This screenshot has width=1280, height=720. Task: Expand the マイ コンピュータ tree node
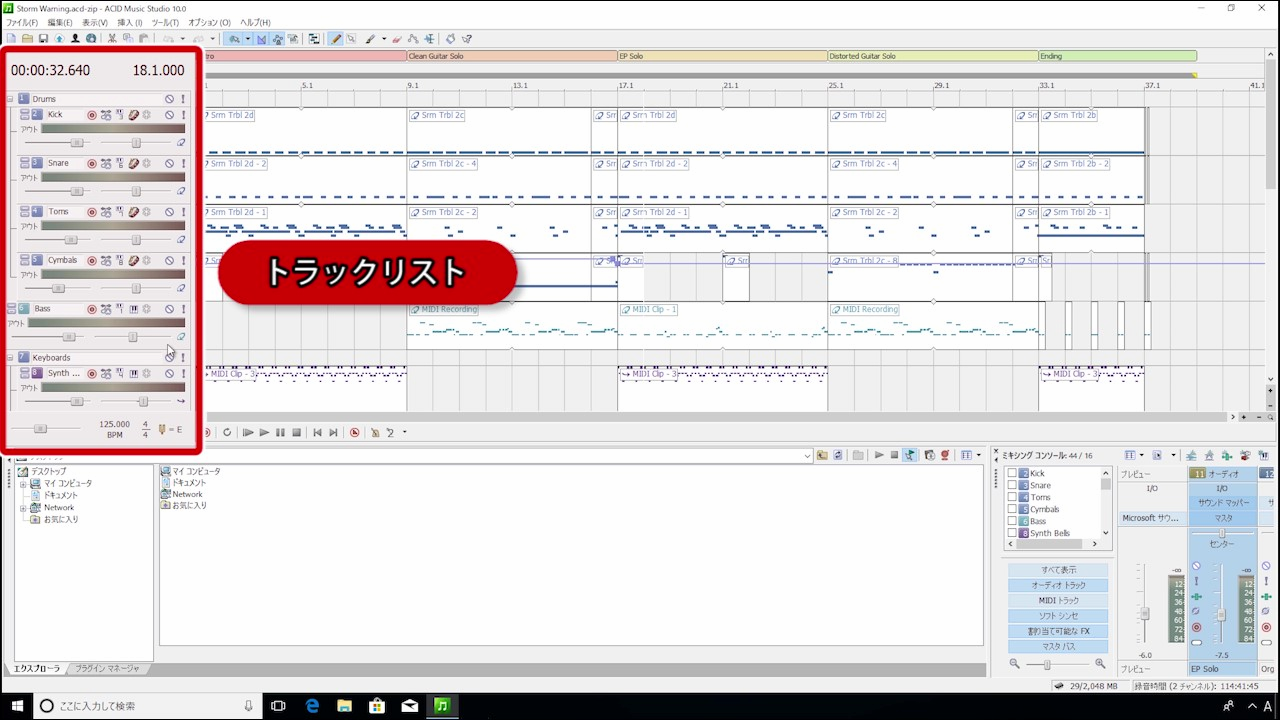23,484
